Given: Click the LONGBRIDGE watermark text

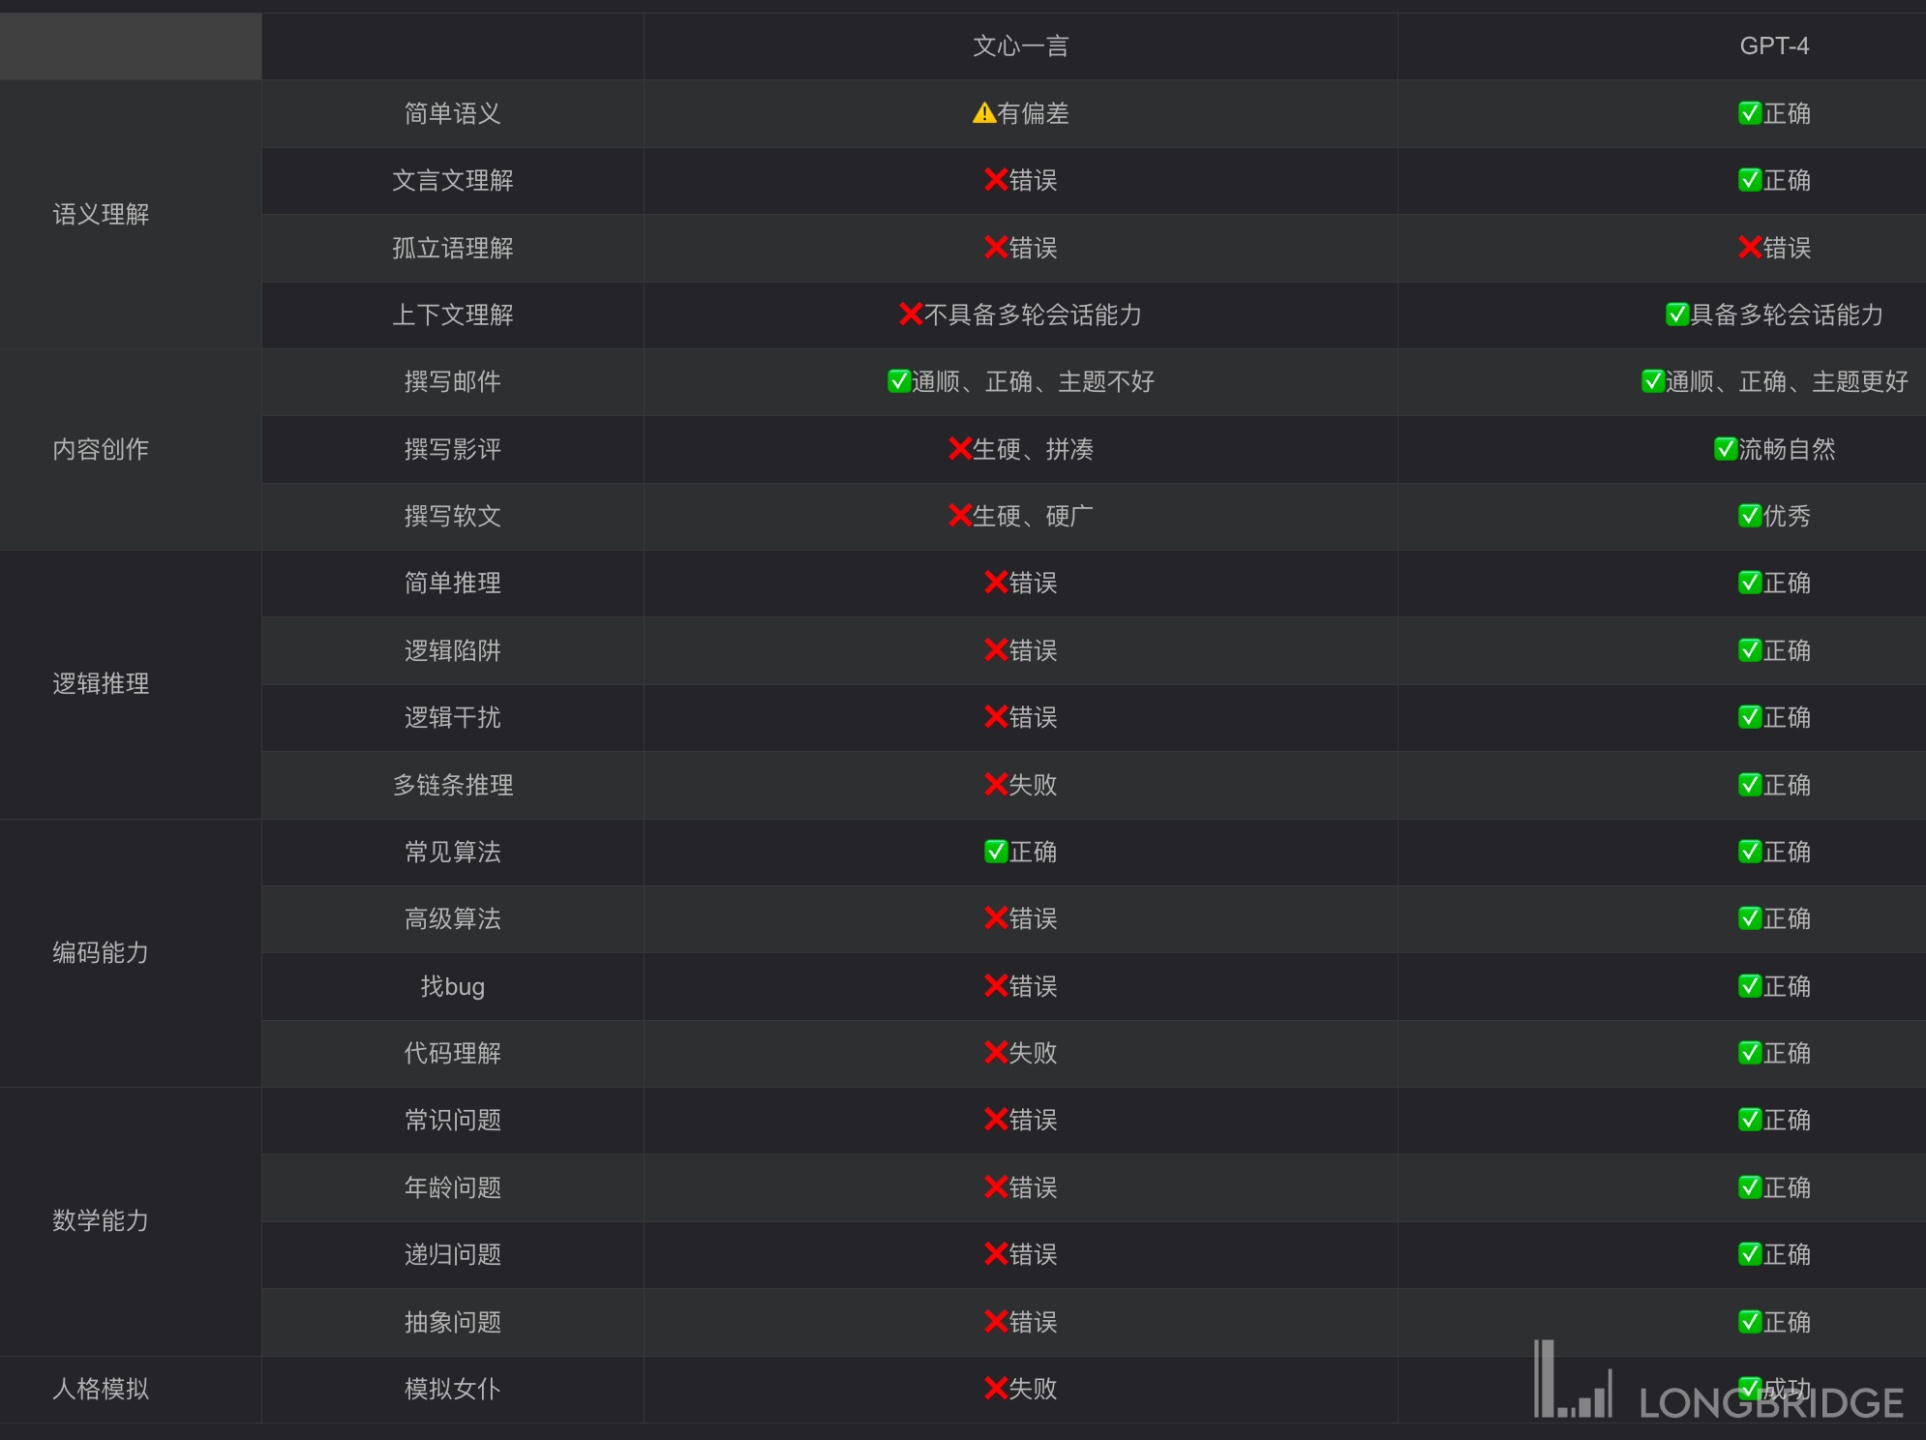Looking at the screenshot, I should pos(1770,1403).
